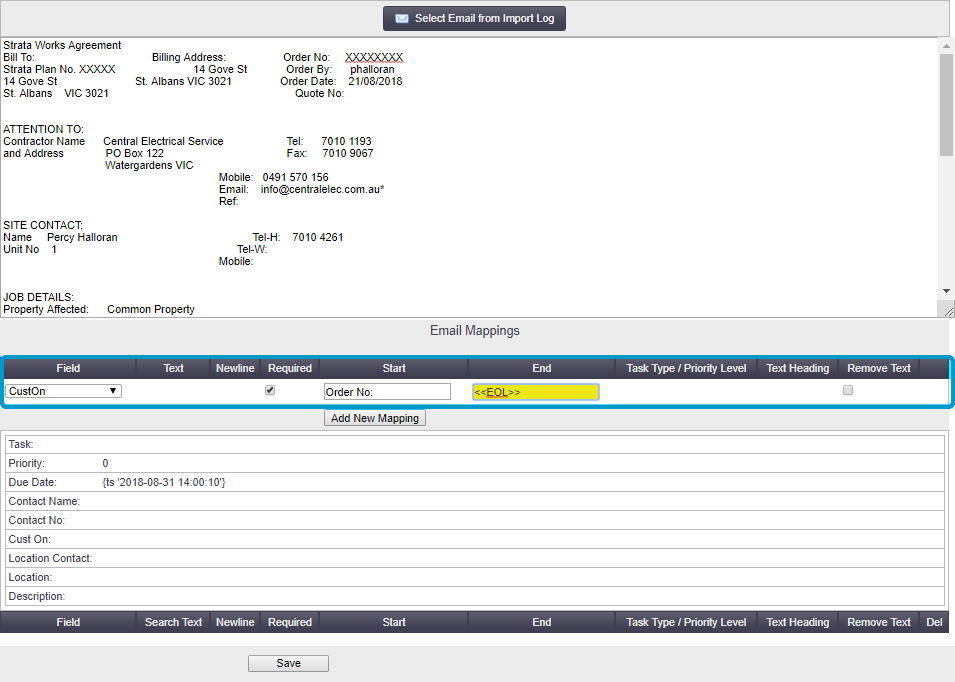The height and width of the screenshot is (682, 955).
Task: Click the phalloran Order By value
Action: point(372,69)
